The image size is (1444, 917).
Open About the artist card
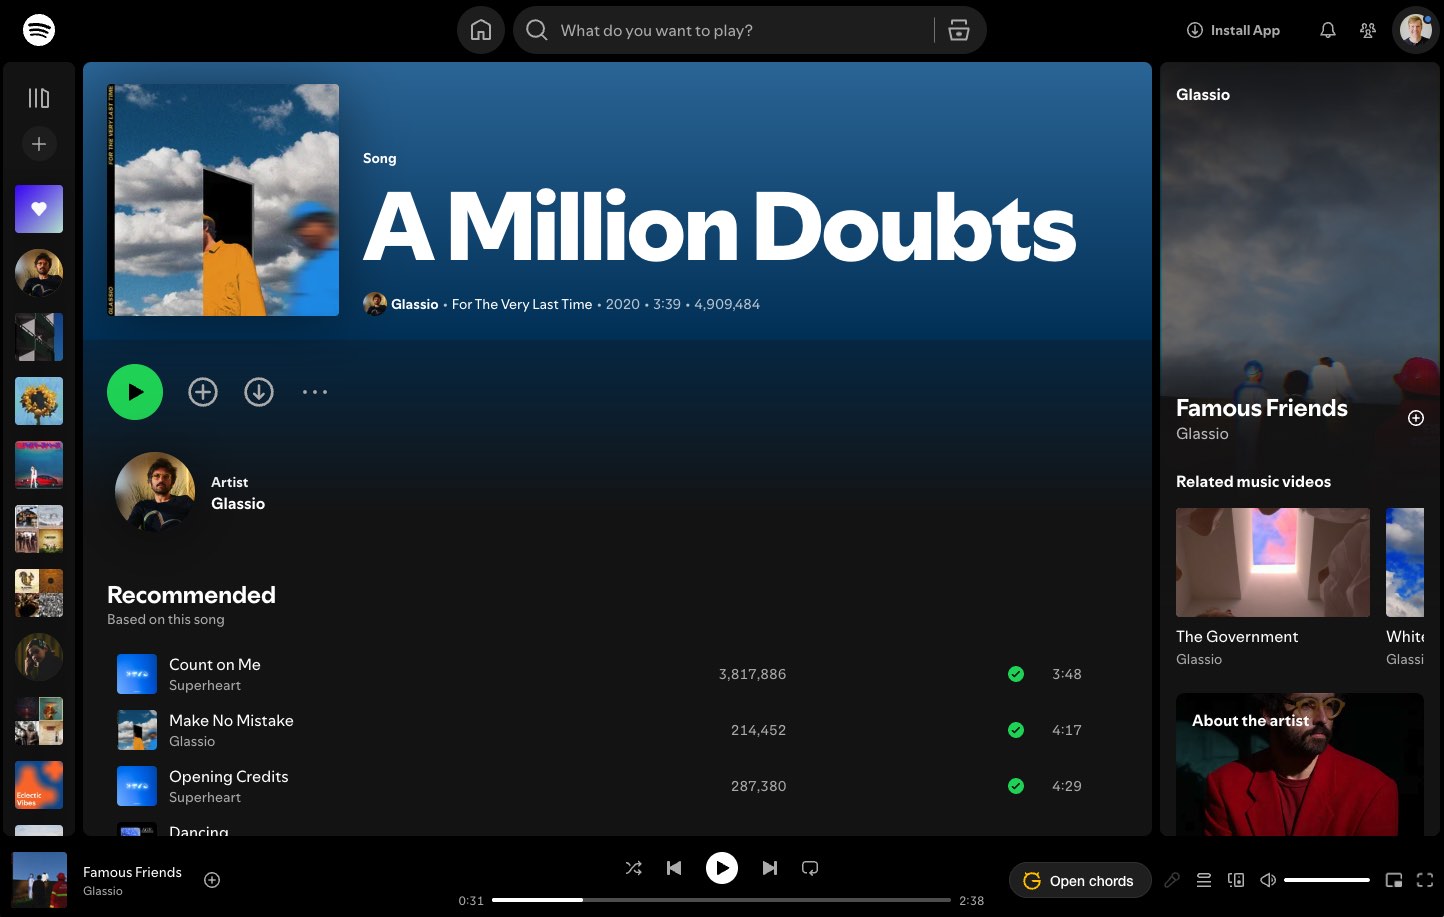tap(1300, 764)
